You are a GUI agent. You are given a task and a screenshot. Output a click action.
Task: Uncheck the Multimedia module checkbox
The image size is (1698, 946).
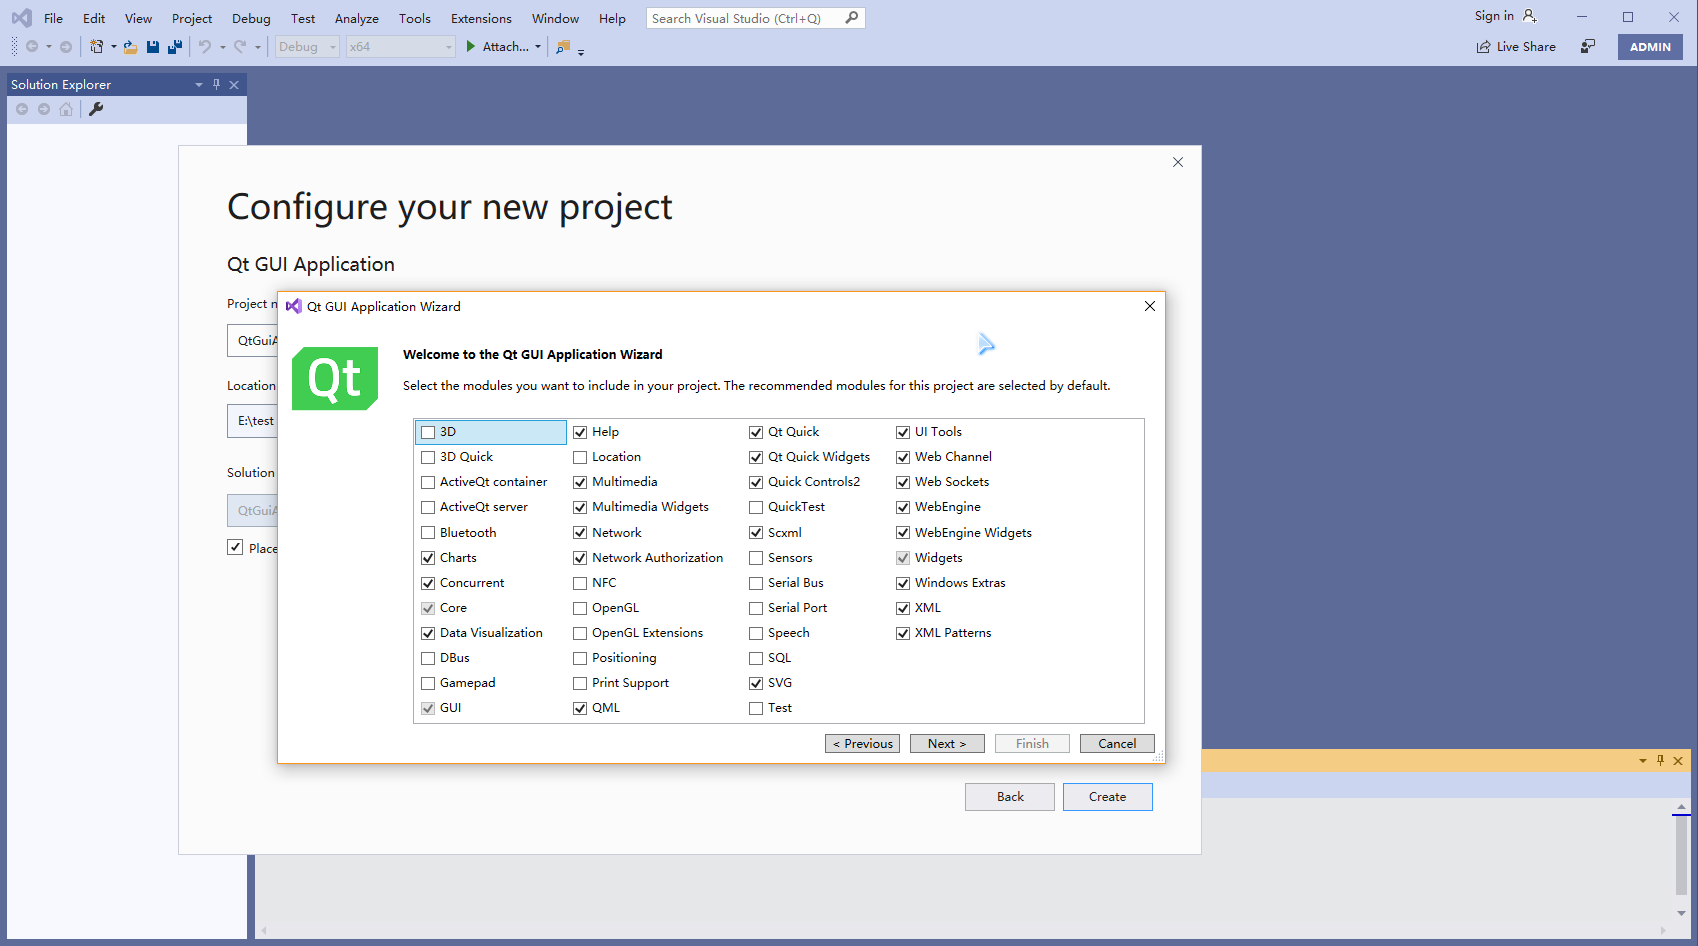(x=580, y=482)
